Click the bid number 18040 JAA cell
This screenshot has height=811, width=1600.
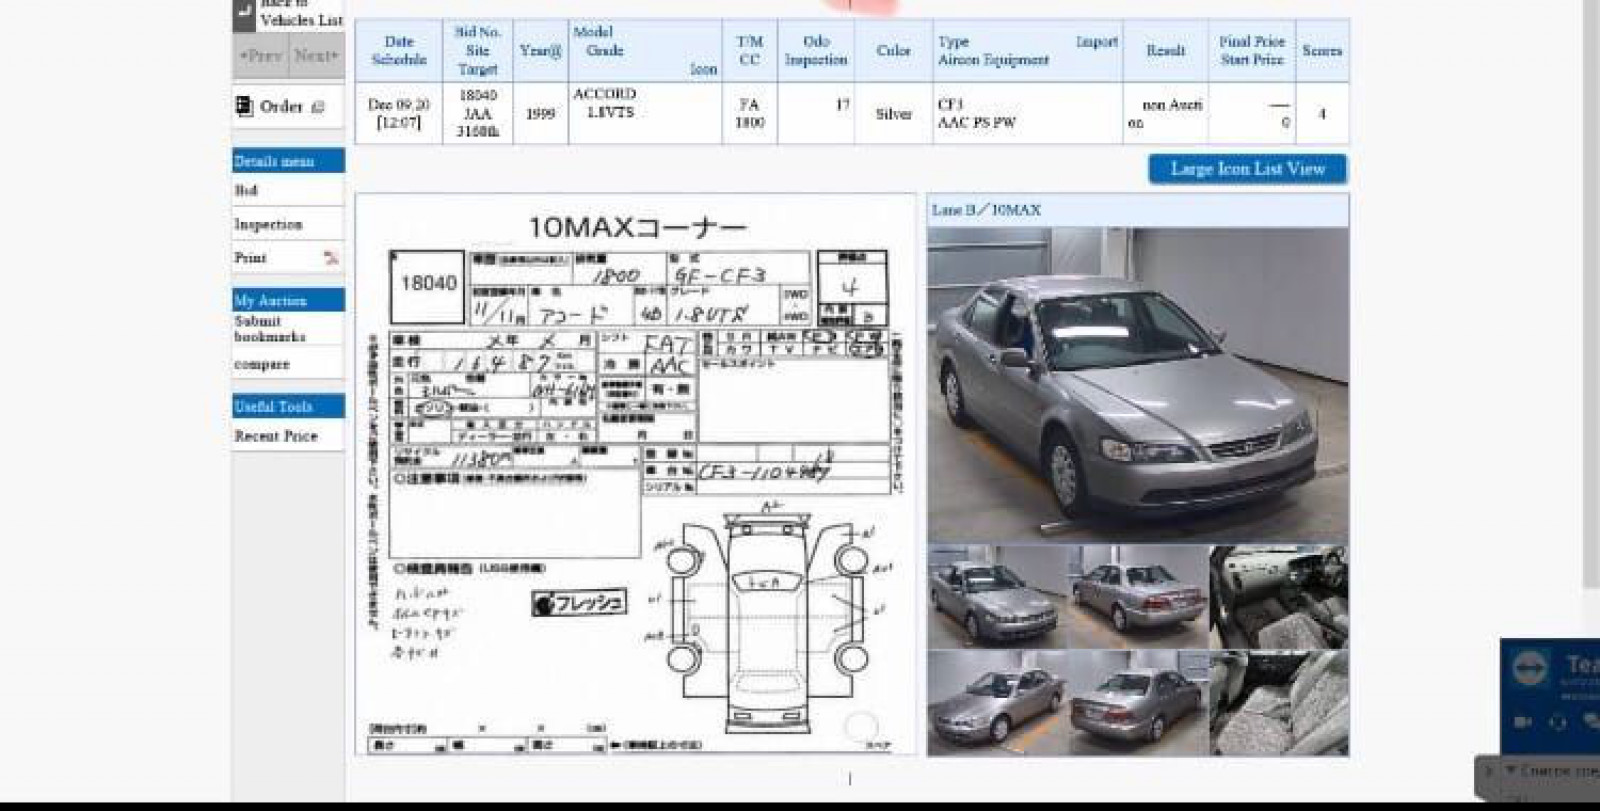tap(478, 113)
